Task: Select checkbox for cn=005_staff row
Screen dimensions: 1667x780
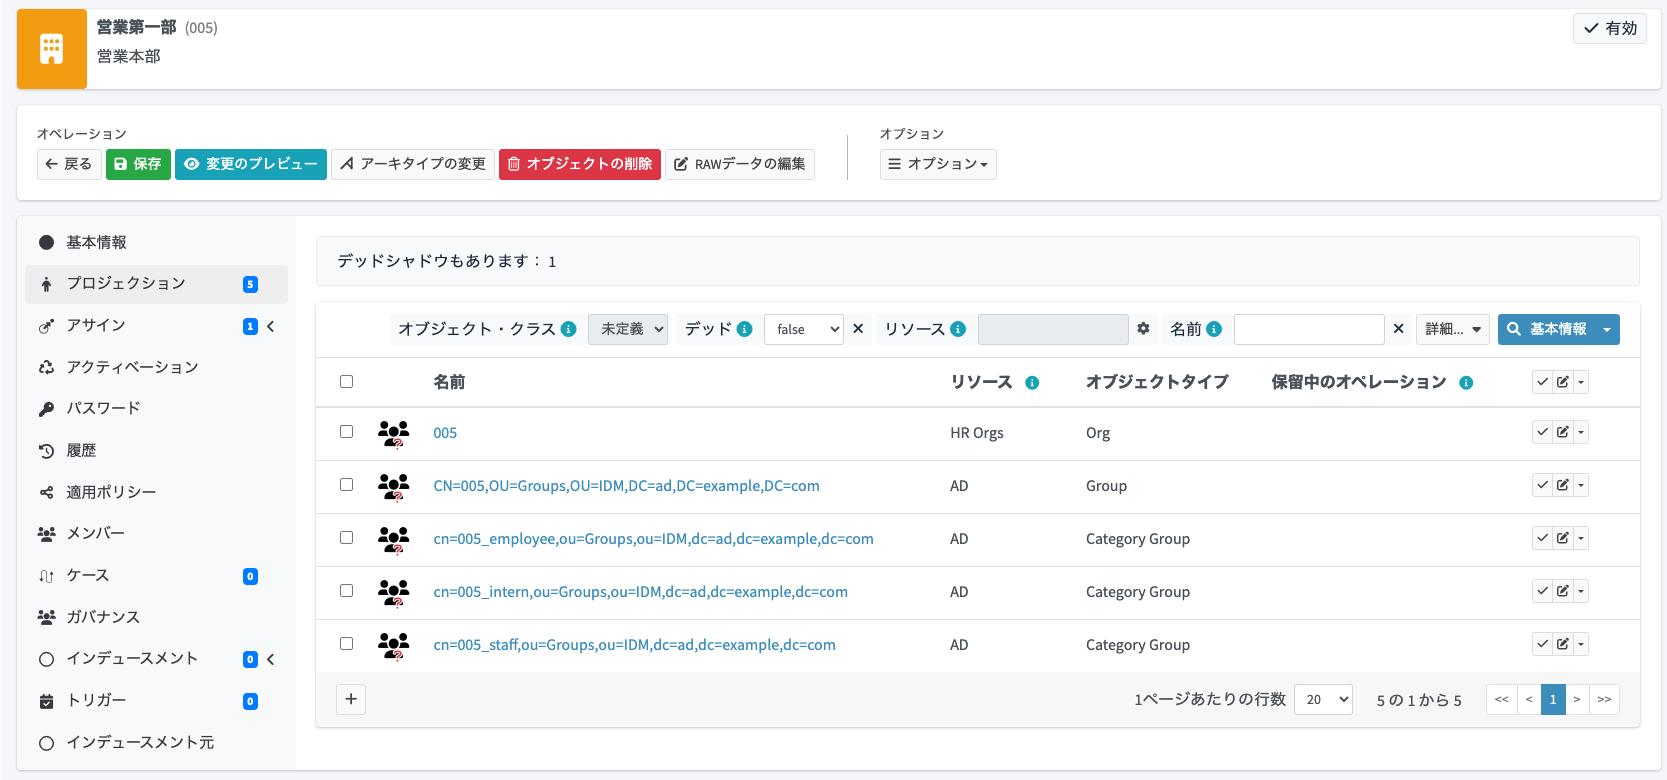Action: (x=346, y=644)
